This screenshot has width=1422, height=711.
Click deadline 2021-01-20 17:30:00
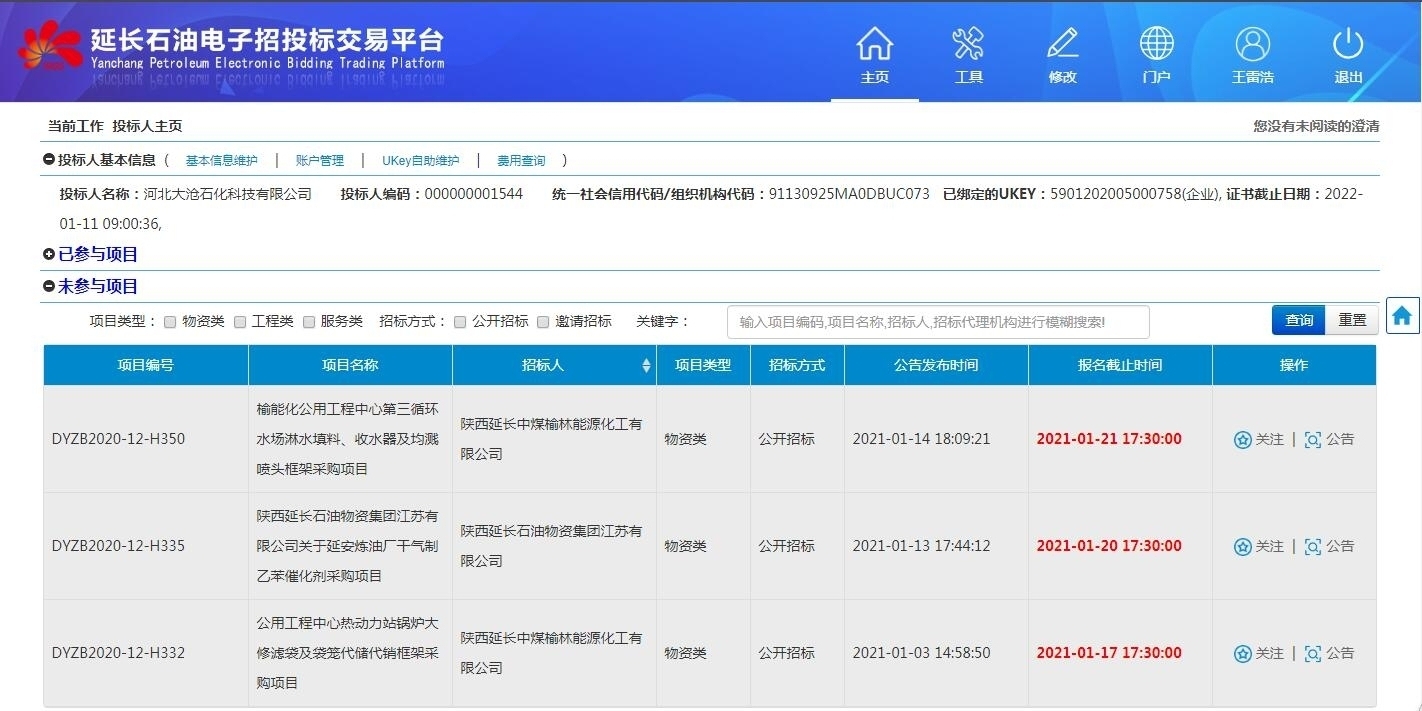pos(1109,546)
